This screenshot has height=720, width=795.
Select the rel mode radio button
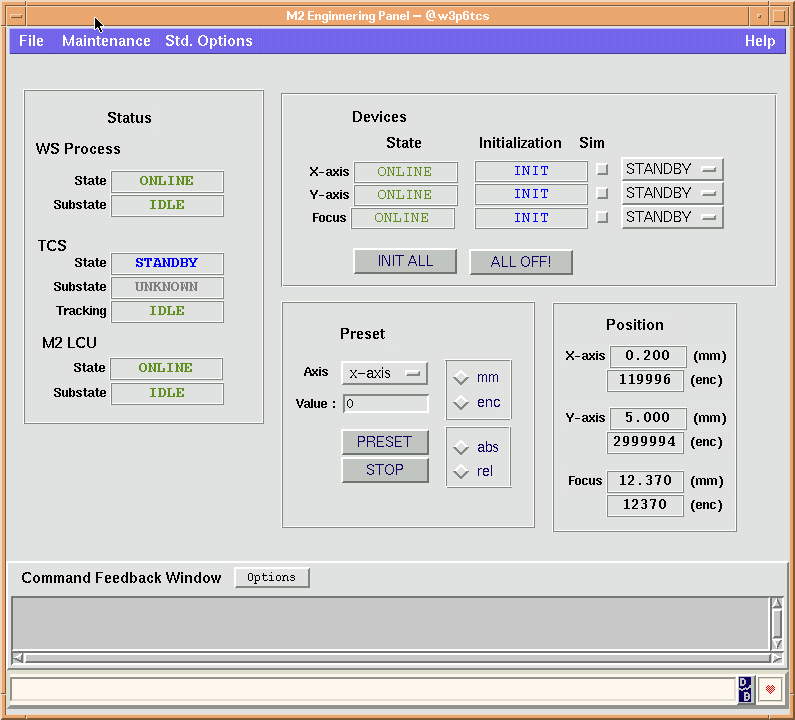[x=461, y=472]
